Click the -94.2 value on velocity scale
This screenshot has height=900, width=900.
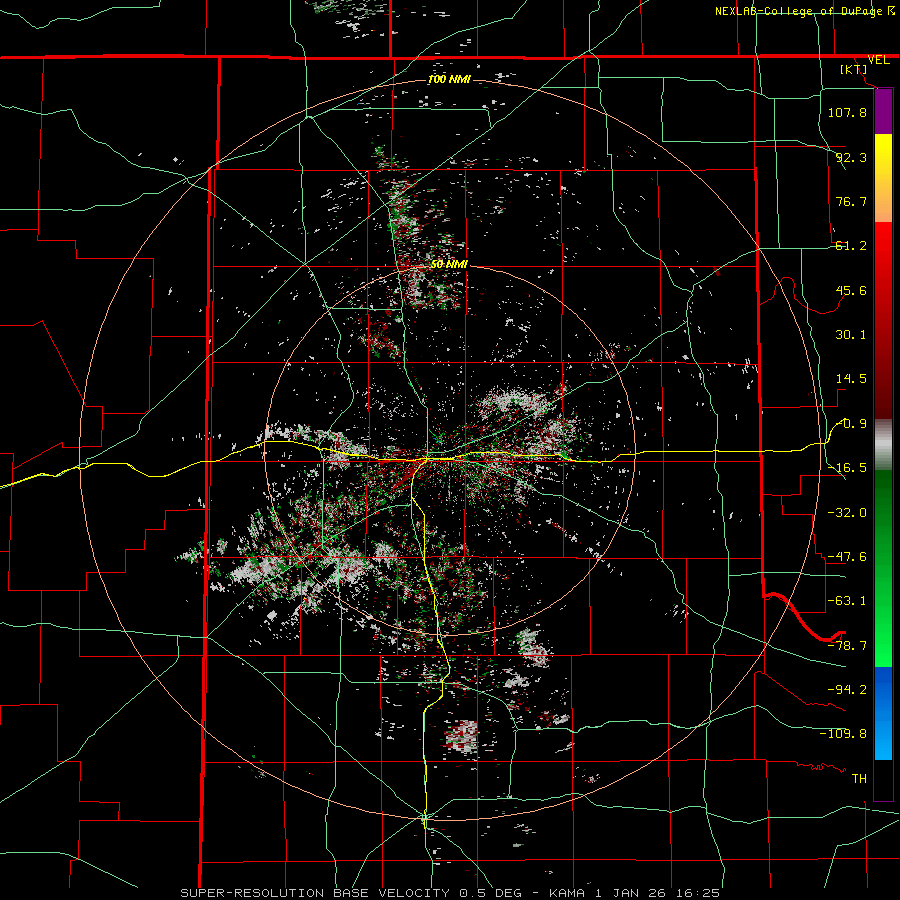coord(847,690)
